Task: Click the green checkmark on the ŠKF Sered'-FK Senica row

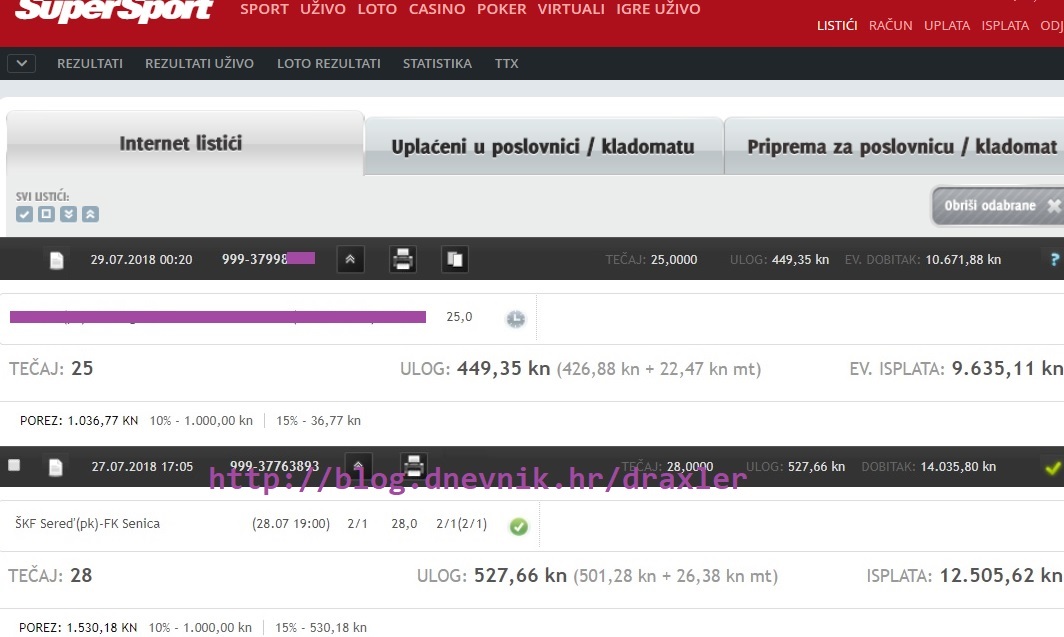Action: click(x=518, y=525)
